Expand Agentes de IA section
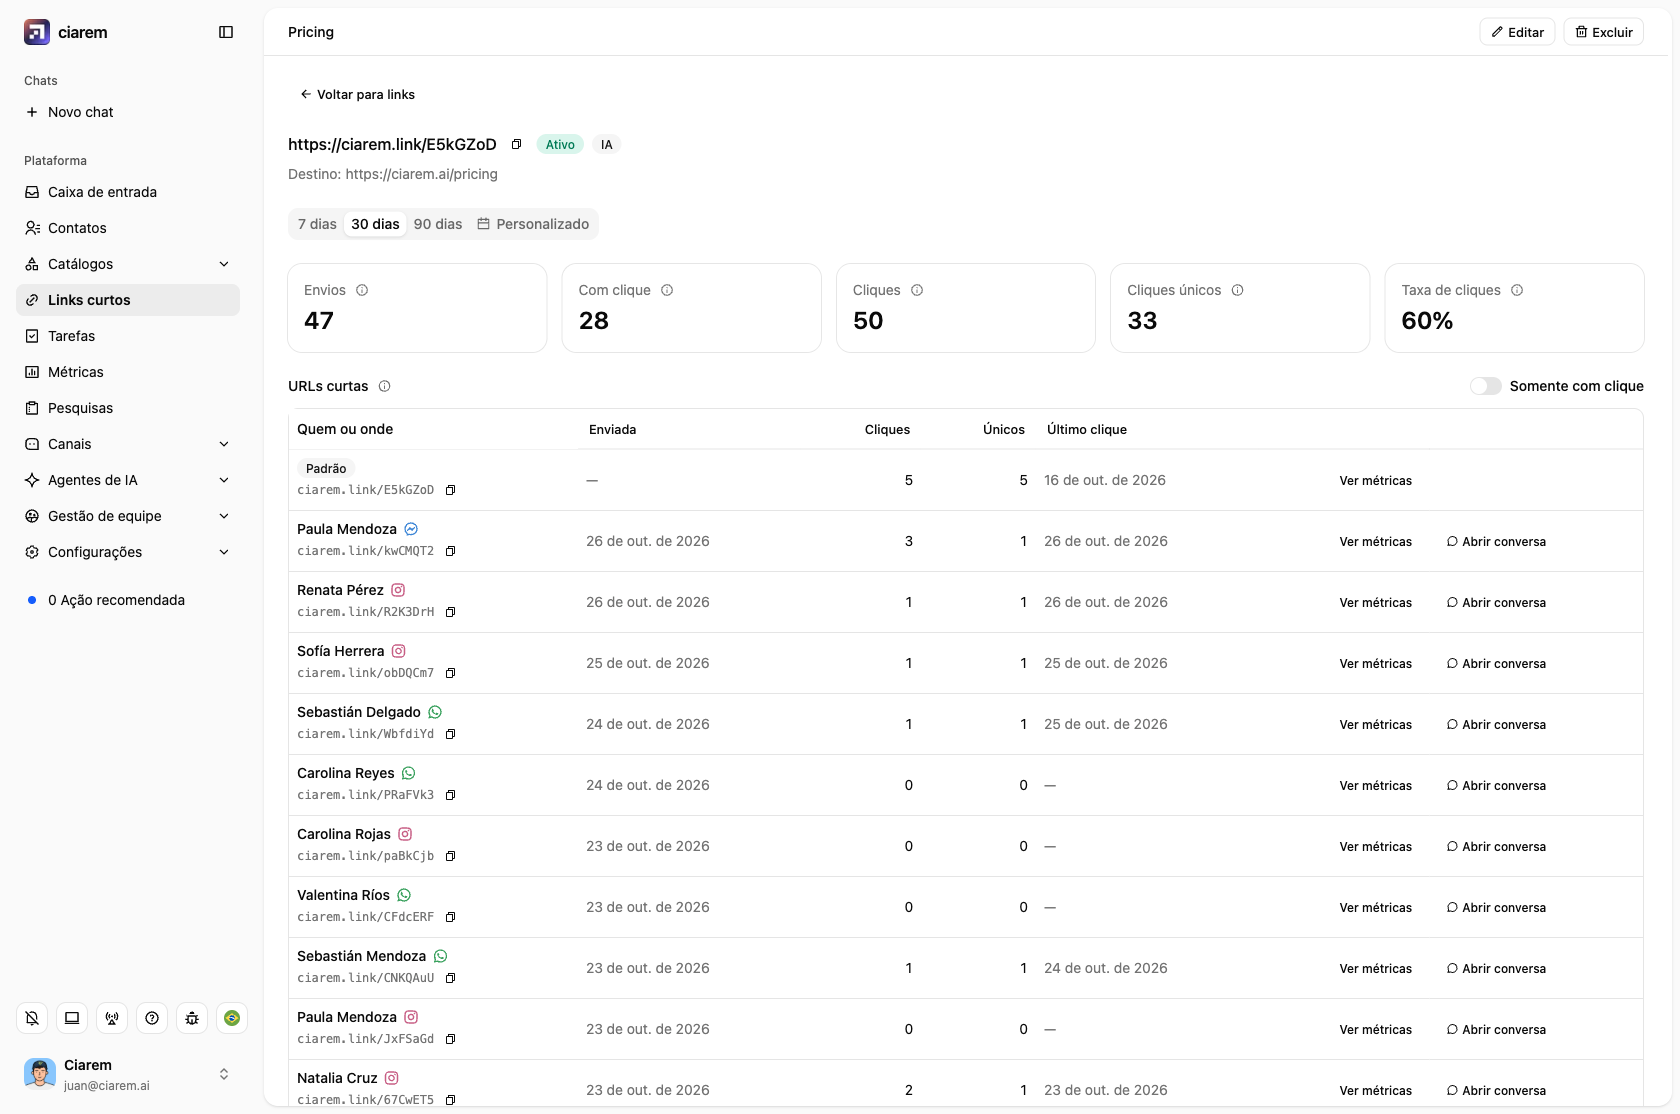The height and width of the screenshot is (1114, 1680). pos(128,480)
